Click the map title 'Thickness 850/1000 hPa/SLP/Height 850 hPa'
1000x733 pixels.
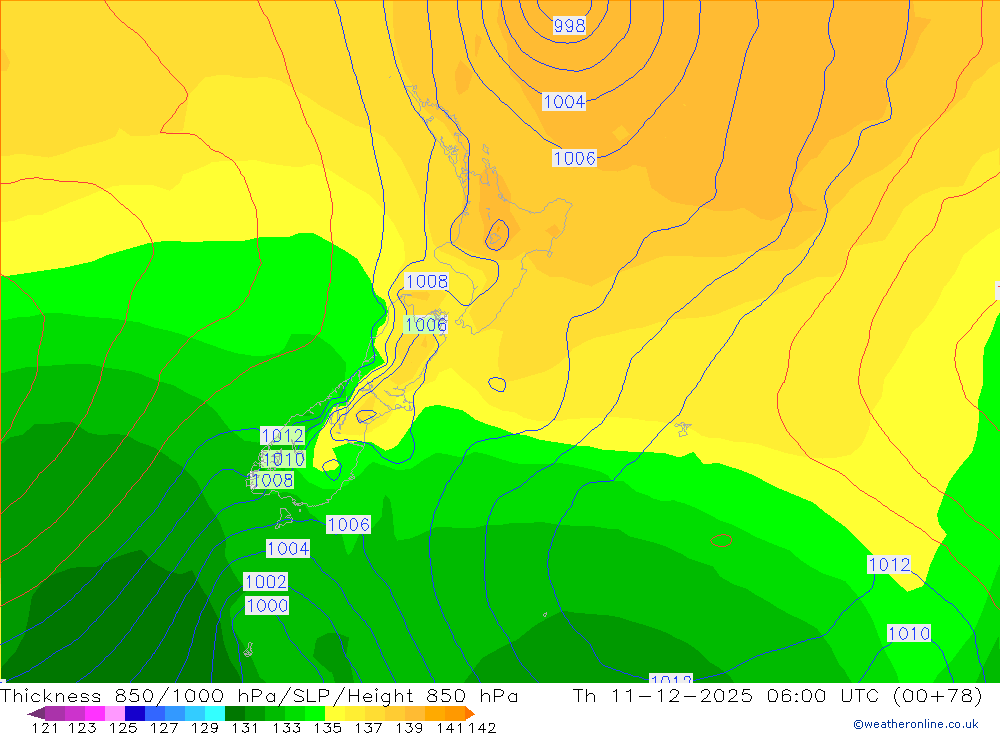[259, 695]
